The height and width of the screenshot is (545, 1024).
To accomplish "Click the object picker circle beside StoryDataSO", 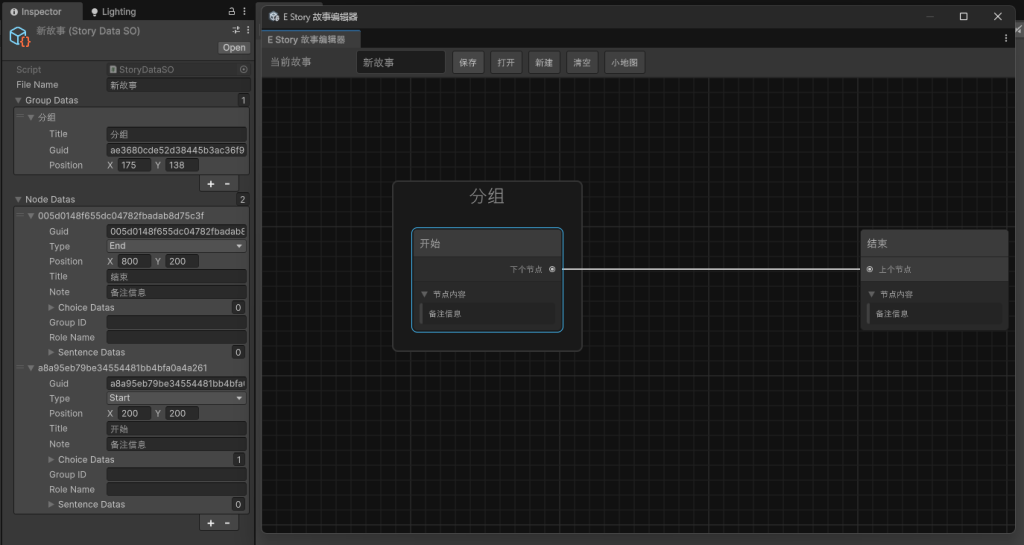I will [243, 70].
